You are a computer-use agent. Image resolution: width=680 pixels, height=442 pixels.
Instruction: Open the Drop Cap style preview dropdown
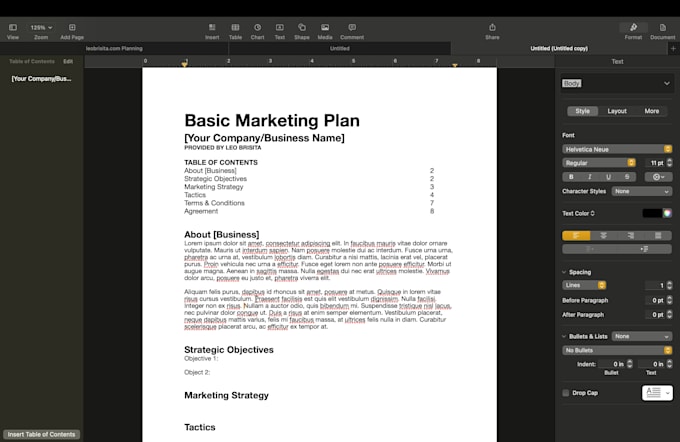[657, 393]
